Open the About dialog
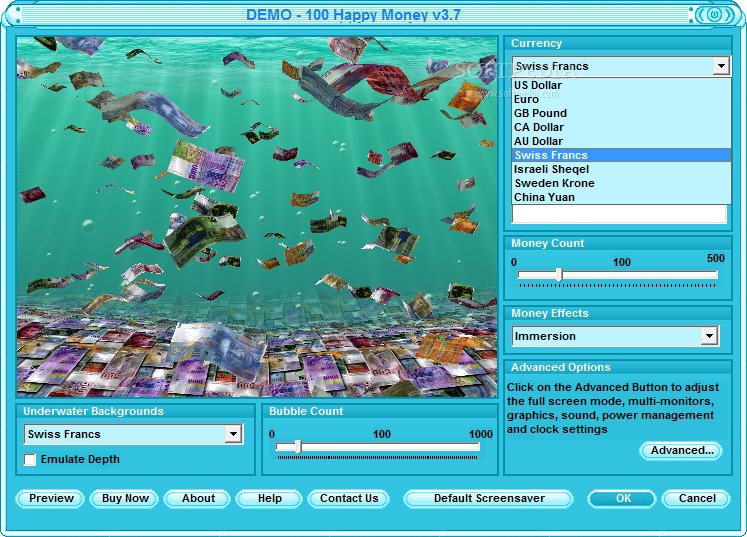 tap(198, 498)
